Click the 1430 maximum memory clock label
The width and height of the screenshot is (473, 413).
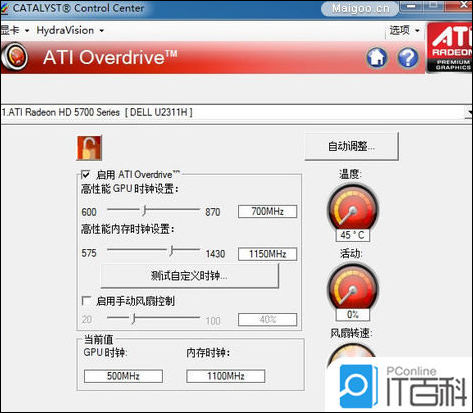[215, 254]
